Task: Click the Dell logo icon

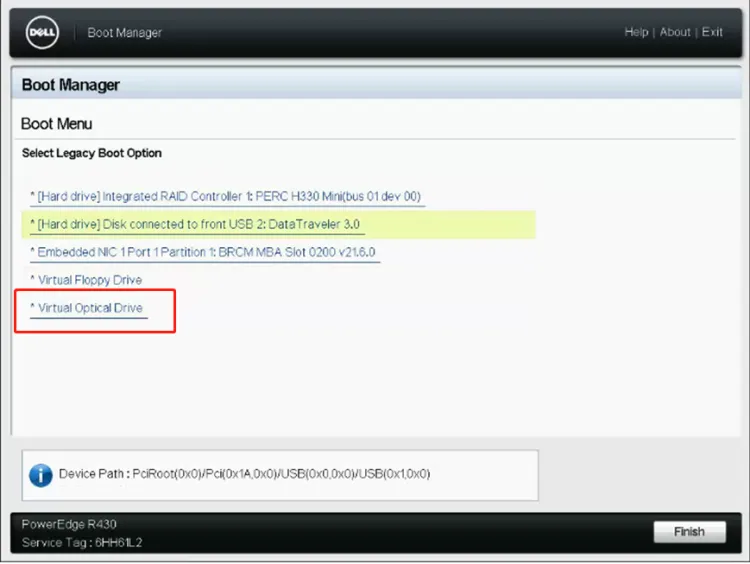Action: pyautogui.click(x=42, y=33)
